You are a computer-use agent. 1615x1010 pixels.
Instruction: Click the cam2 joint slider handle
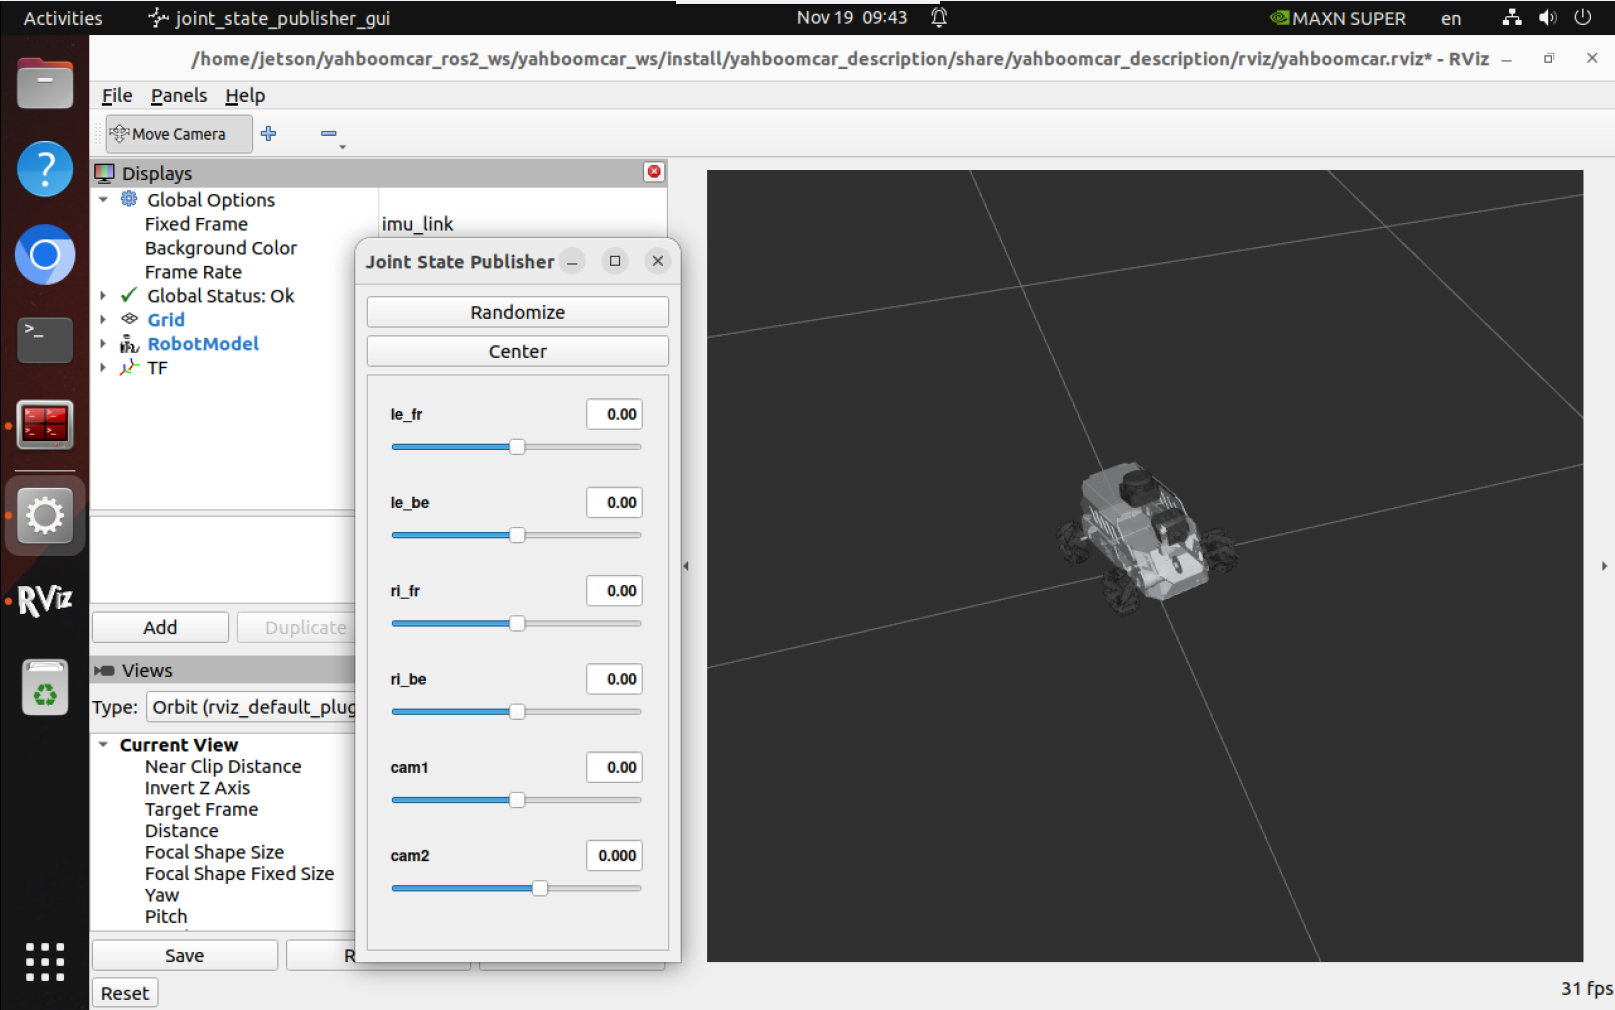(540, 888)
